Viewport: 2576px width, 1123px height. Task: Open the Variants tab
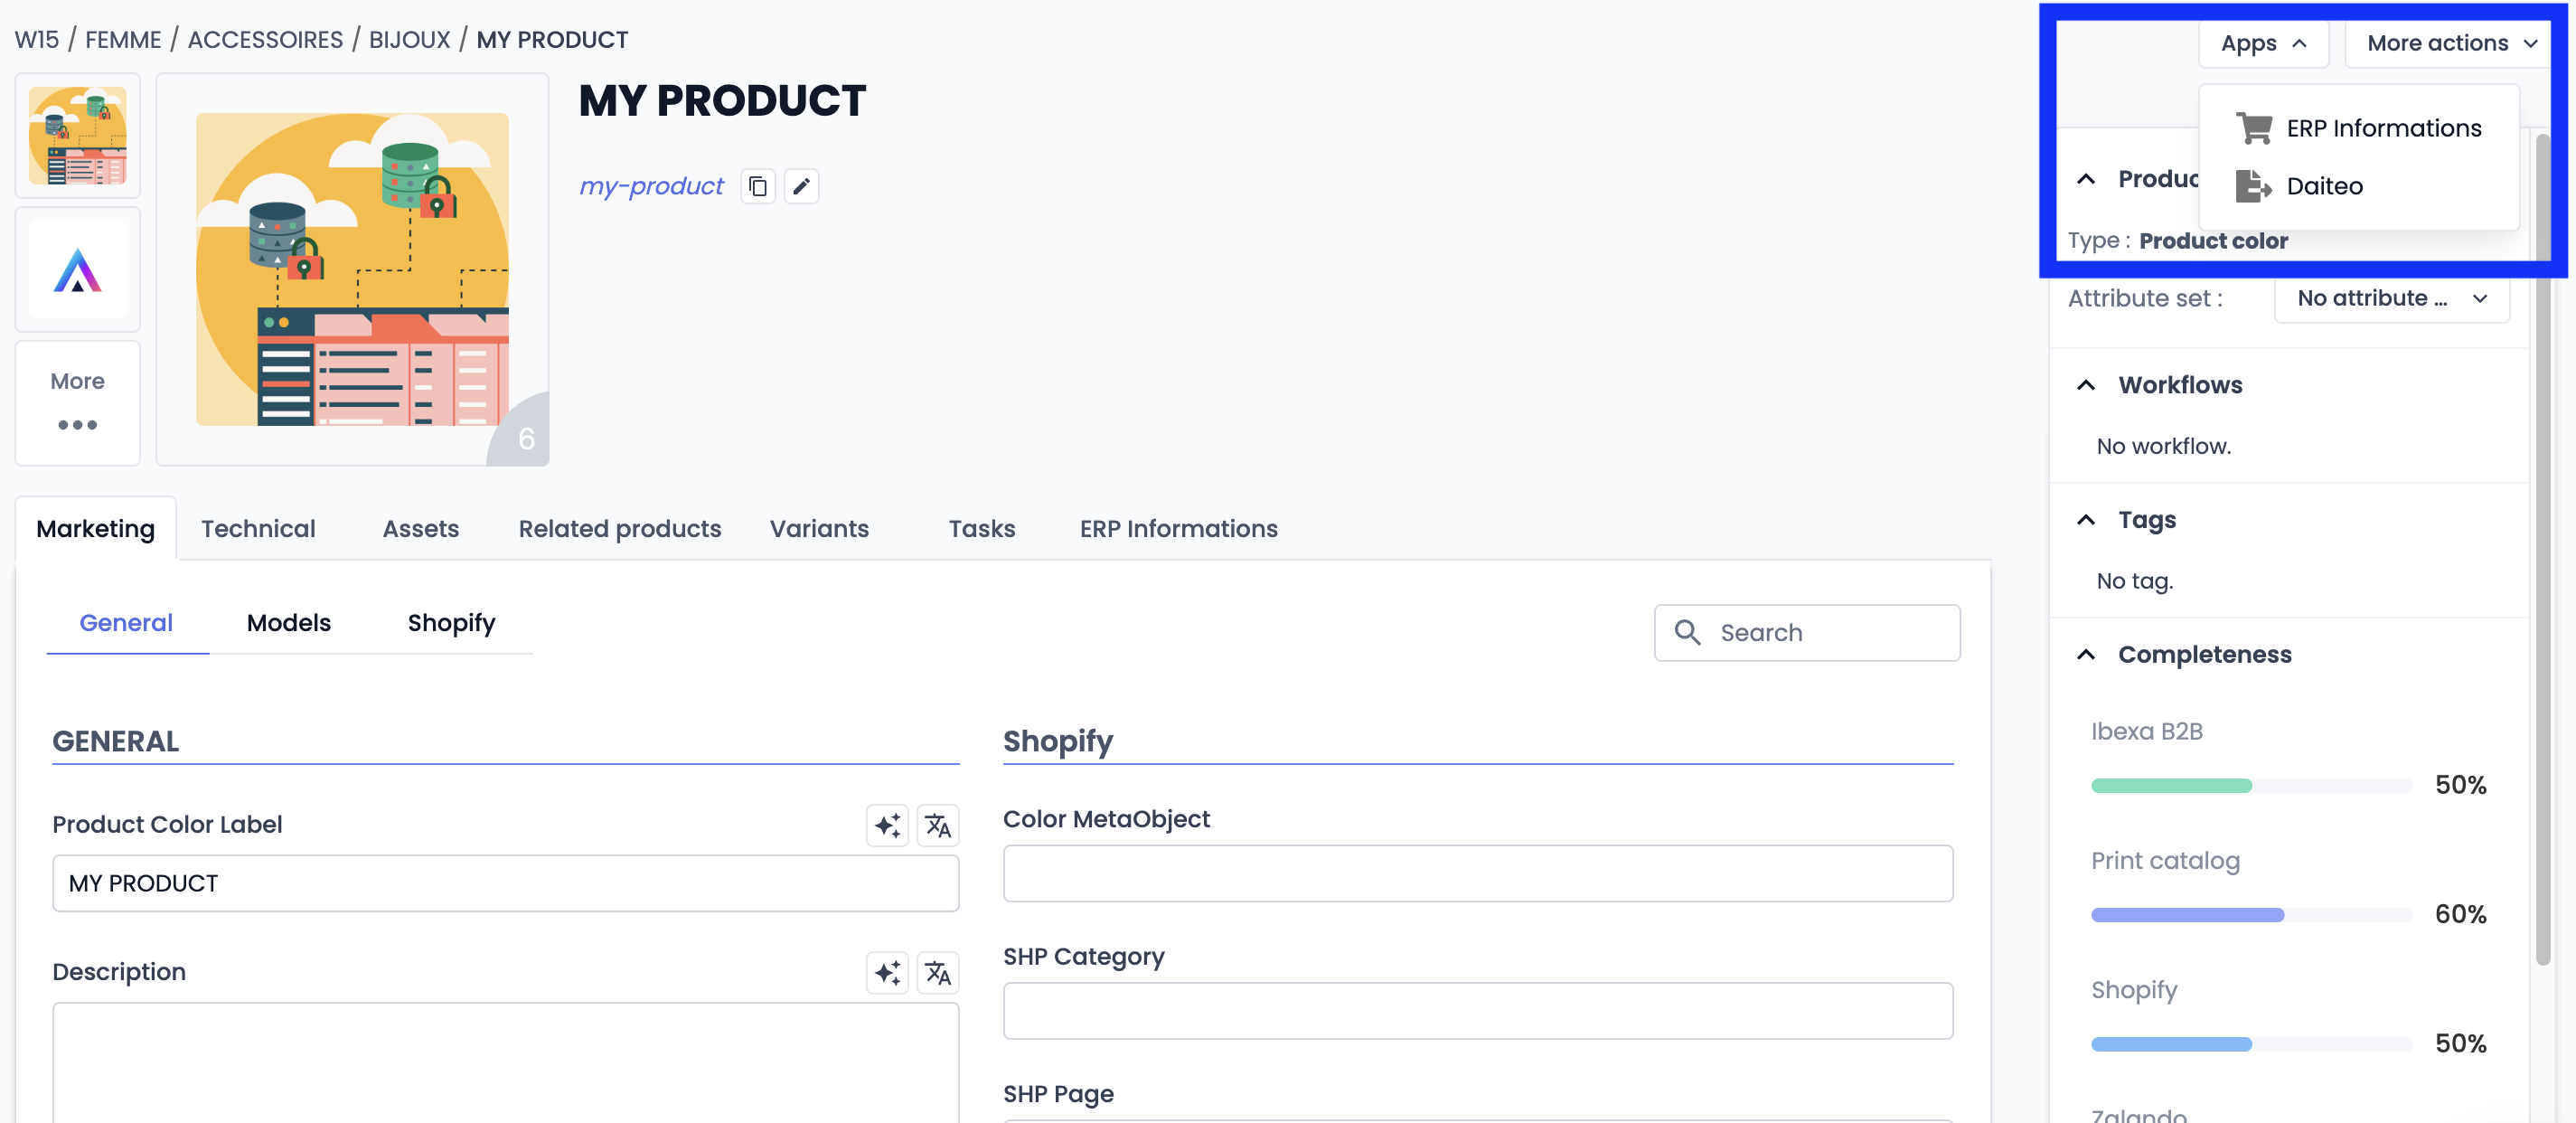pyautogui.click(x=819, y=528)
